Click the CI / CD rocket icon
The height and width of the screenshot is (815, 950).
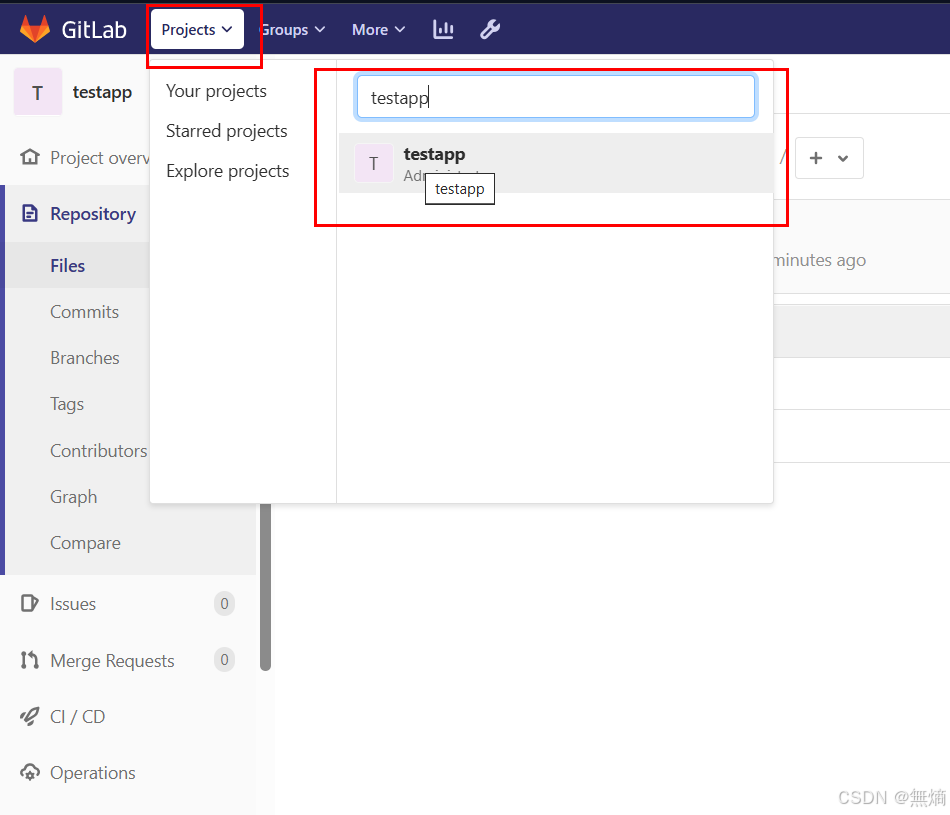coord(30,716)
